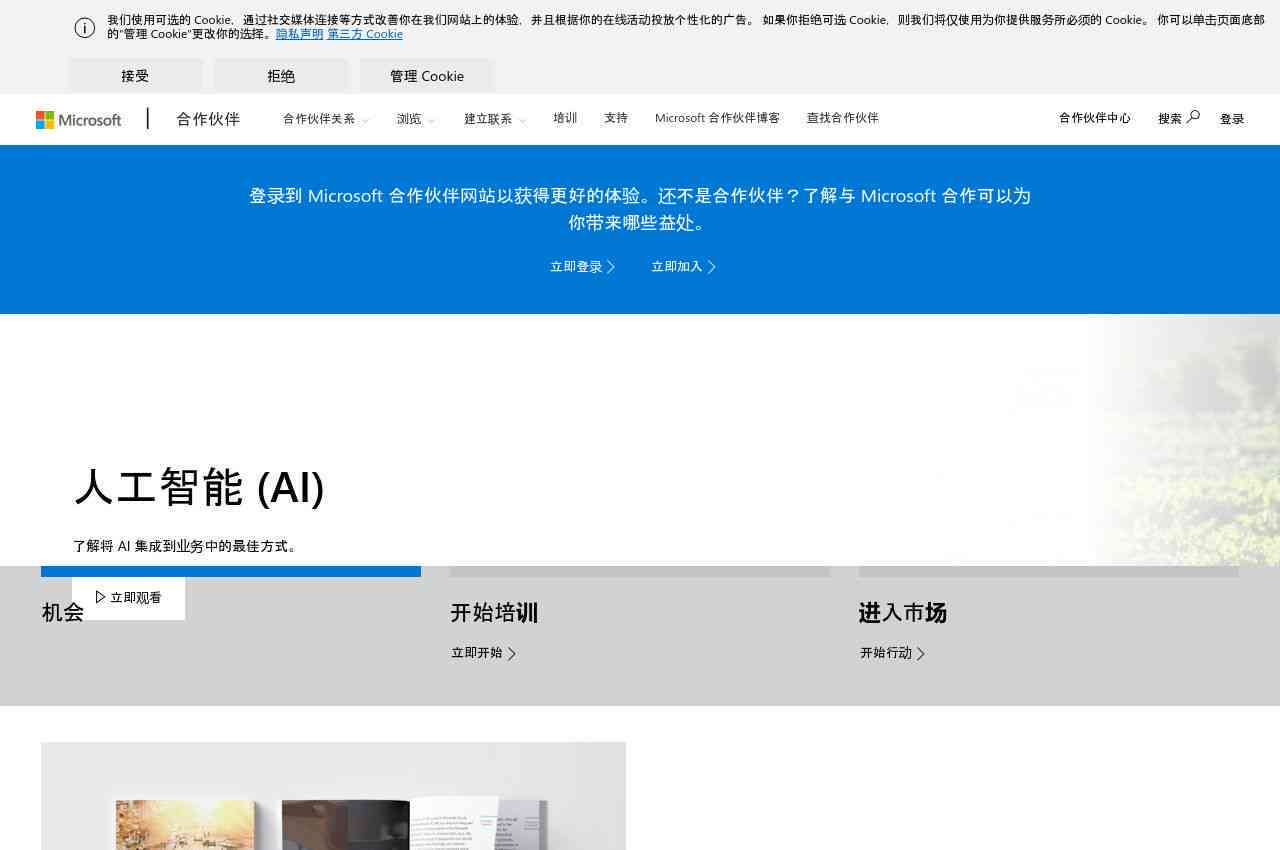Click the 人工智能 (AI) heading
The height and width of the screenshot is (850, 1280).
(200, 487)
